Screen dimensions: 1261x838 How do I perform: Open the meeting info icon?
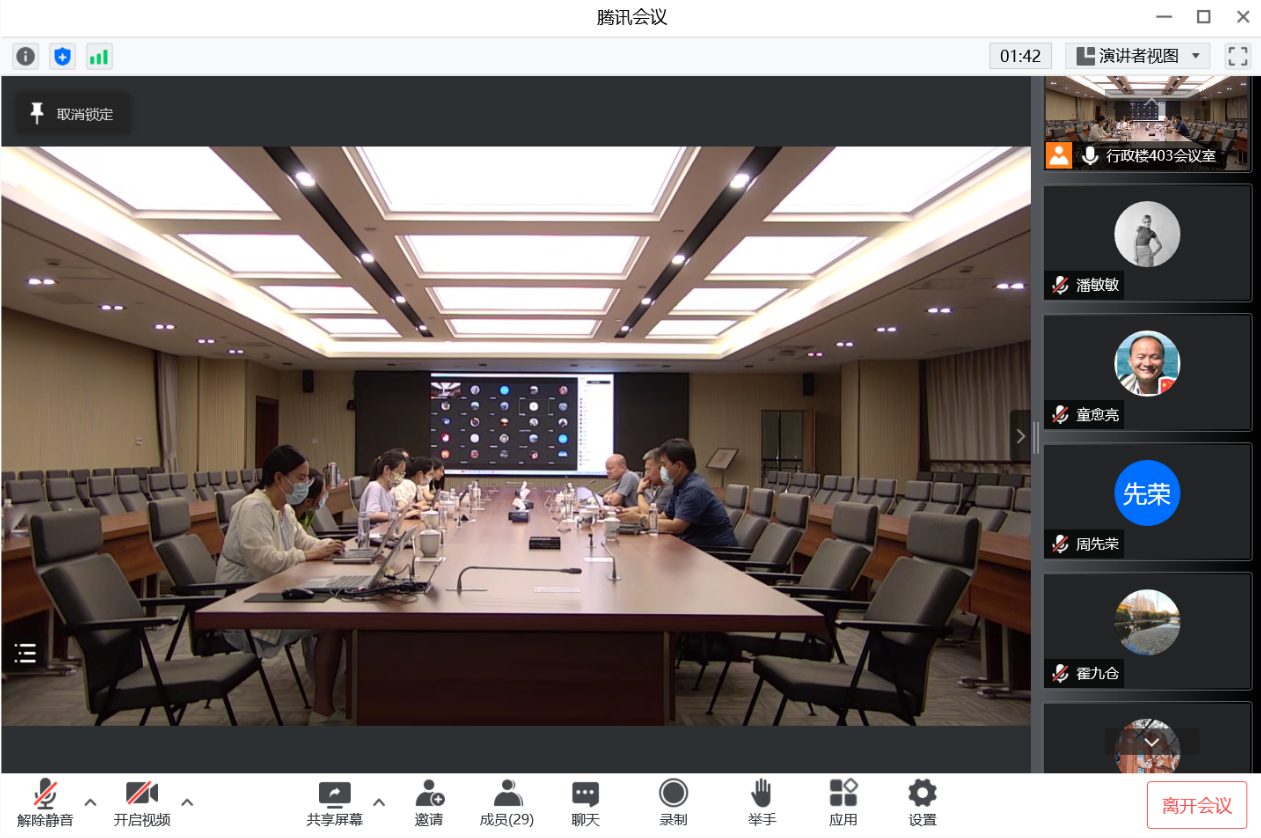click(26, 56)
